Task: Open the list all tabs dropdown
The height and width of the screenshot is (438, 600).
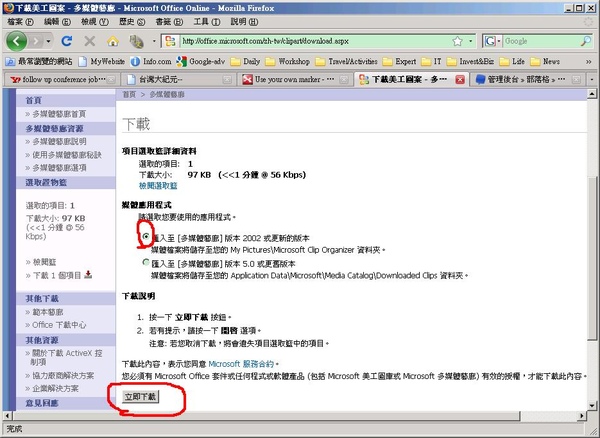Action: click(x=592, y=80)
